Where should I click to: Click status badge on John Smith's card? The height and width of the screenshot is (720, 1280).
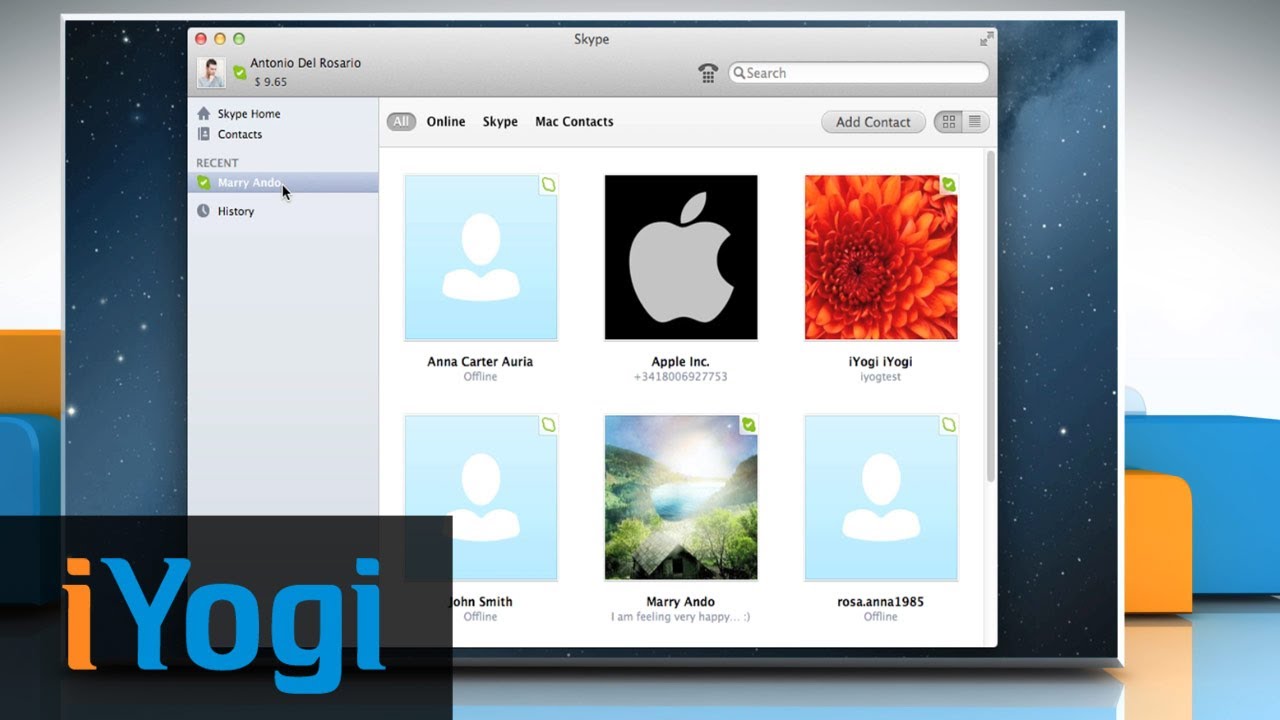pyautogui.click(x=548, y=425)
